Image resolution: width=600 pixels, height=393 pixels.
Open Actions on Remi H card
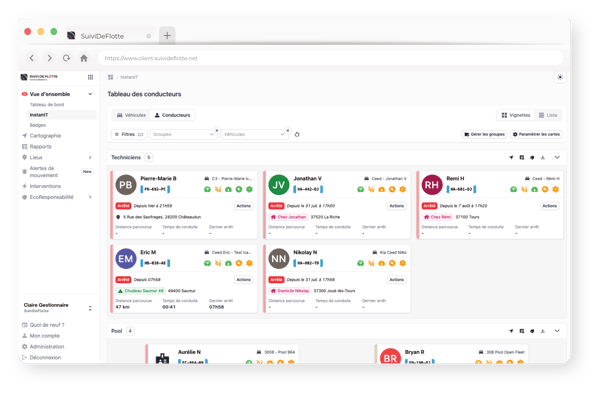pos(549,206)
